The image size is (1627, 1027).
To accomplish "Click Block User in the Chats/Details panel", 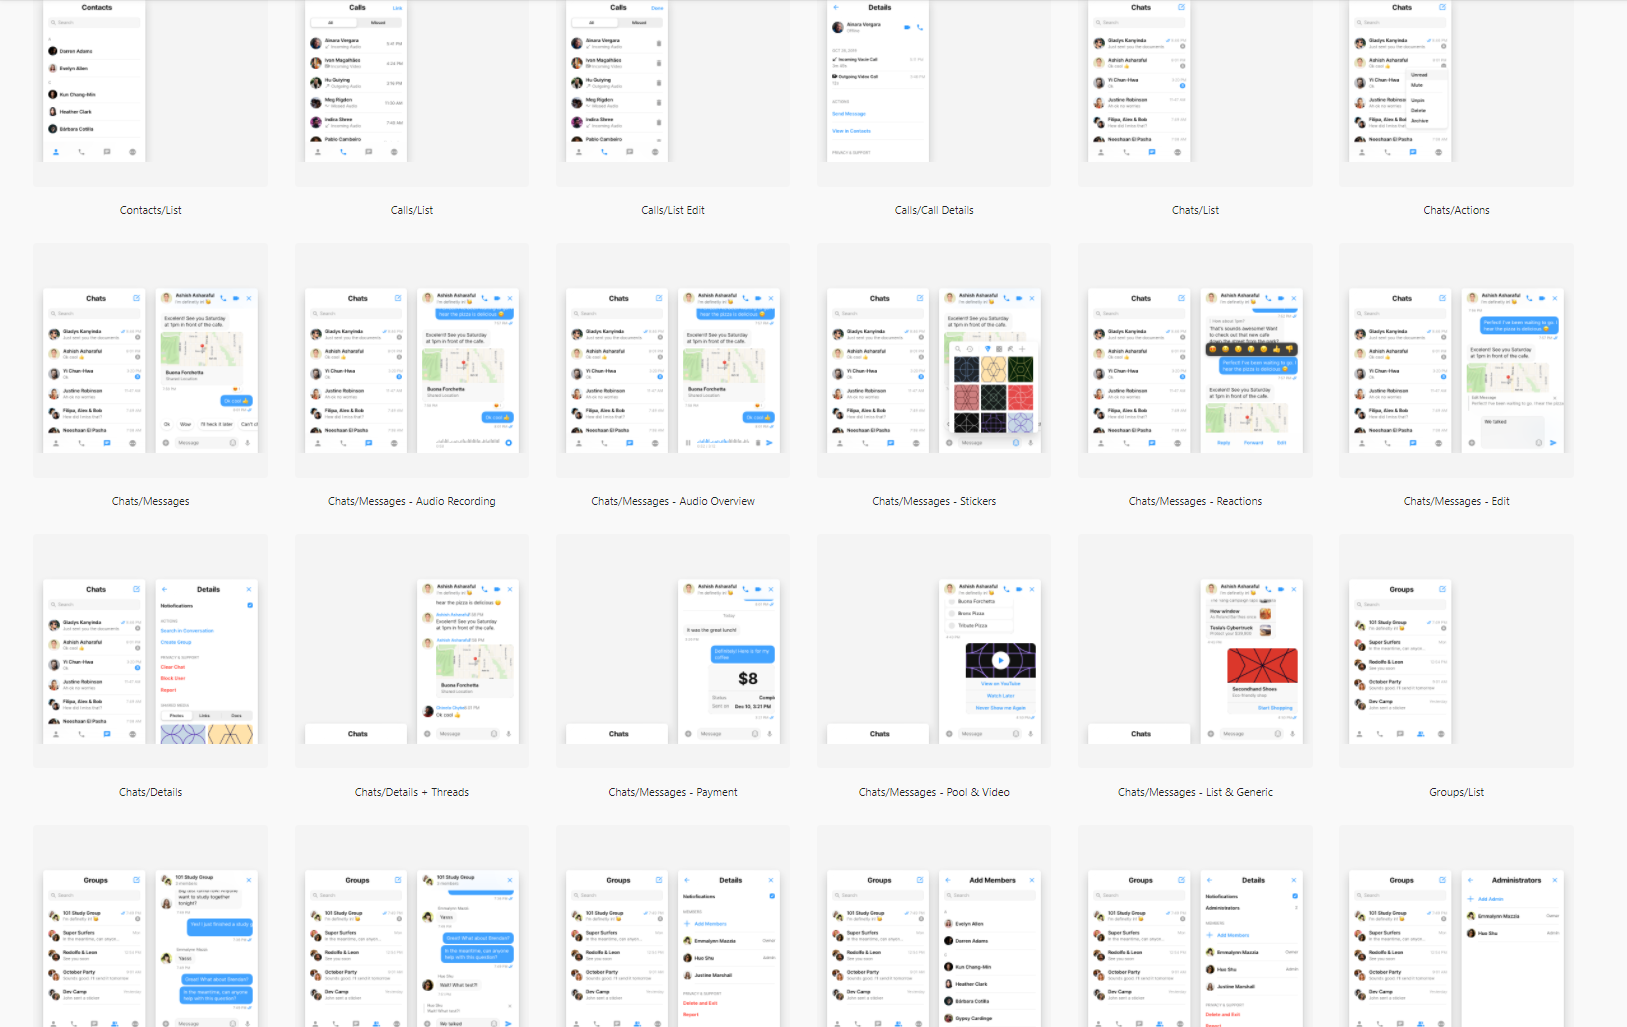I will 173,678.
